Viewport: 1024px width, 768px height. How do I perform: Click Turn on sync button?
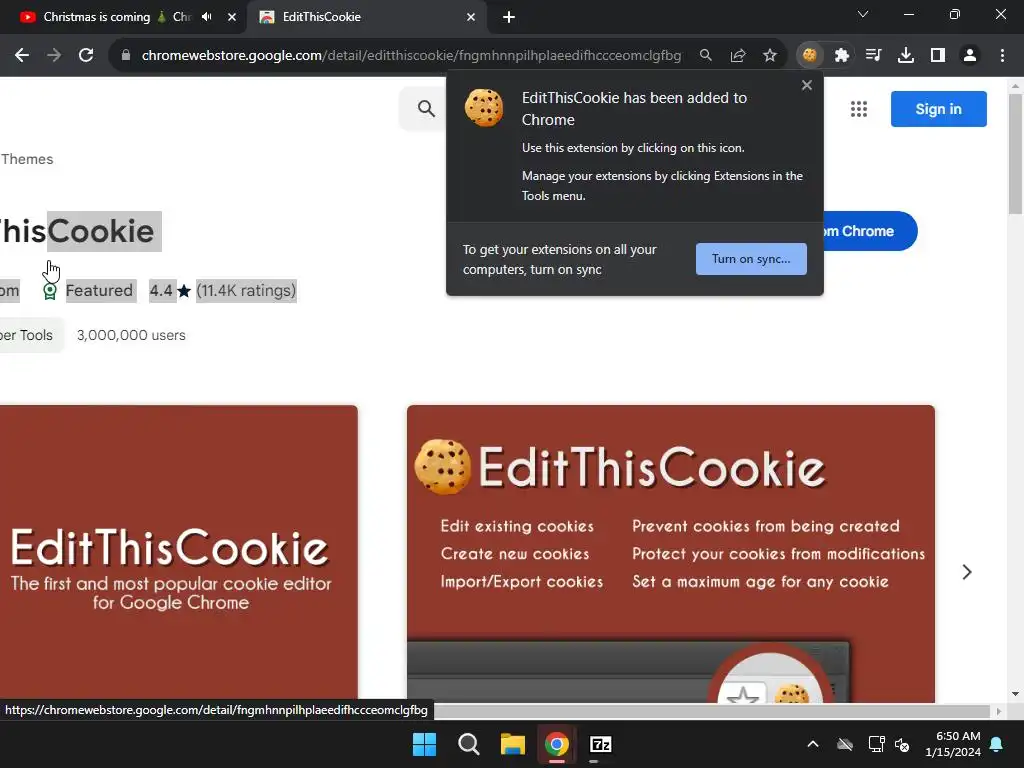(x=751, y=259)
